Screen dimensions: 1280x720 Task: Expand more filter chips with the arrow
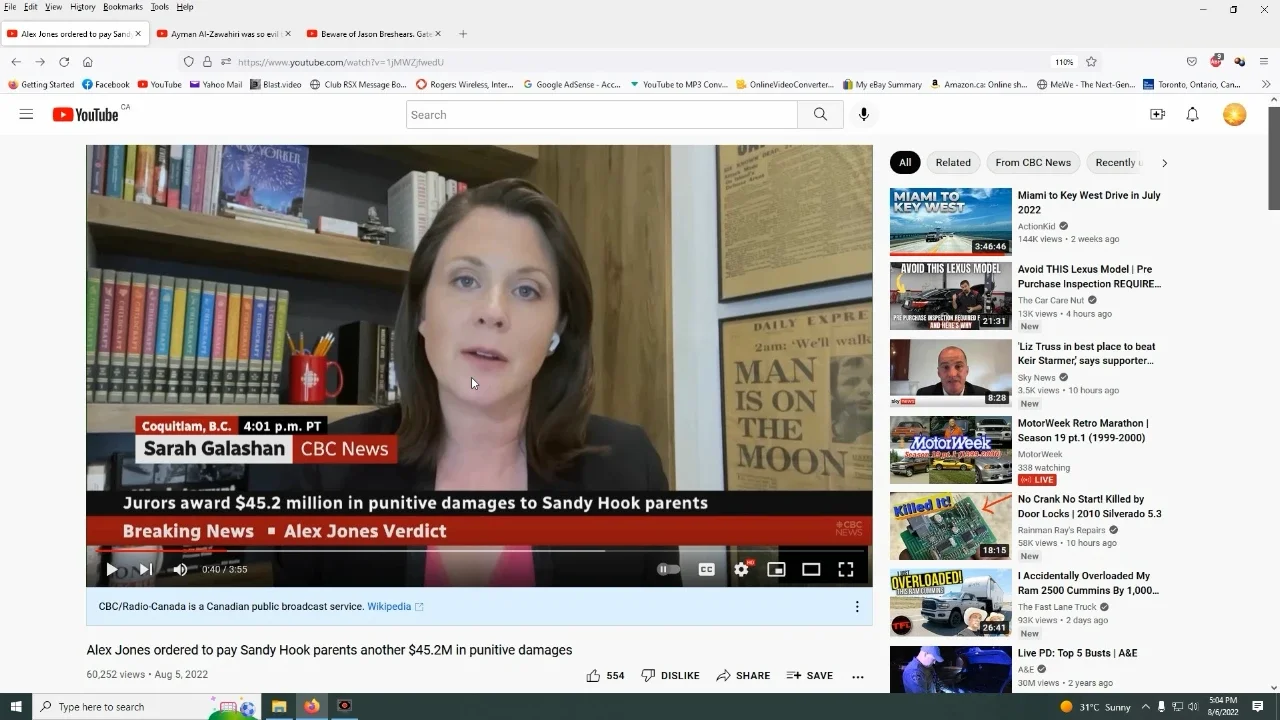coord(1164,162)
